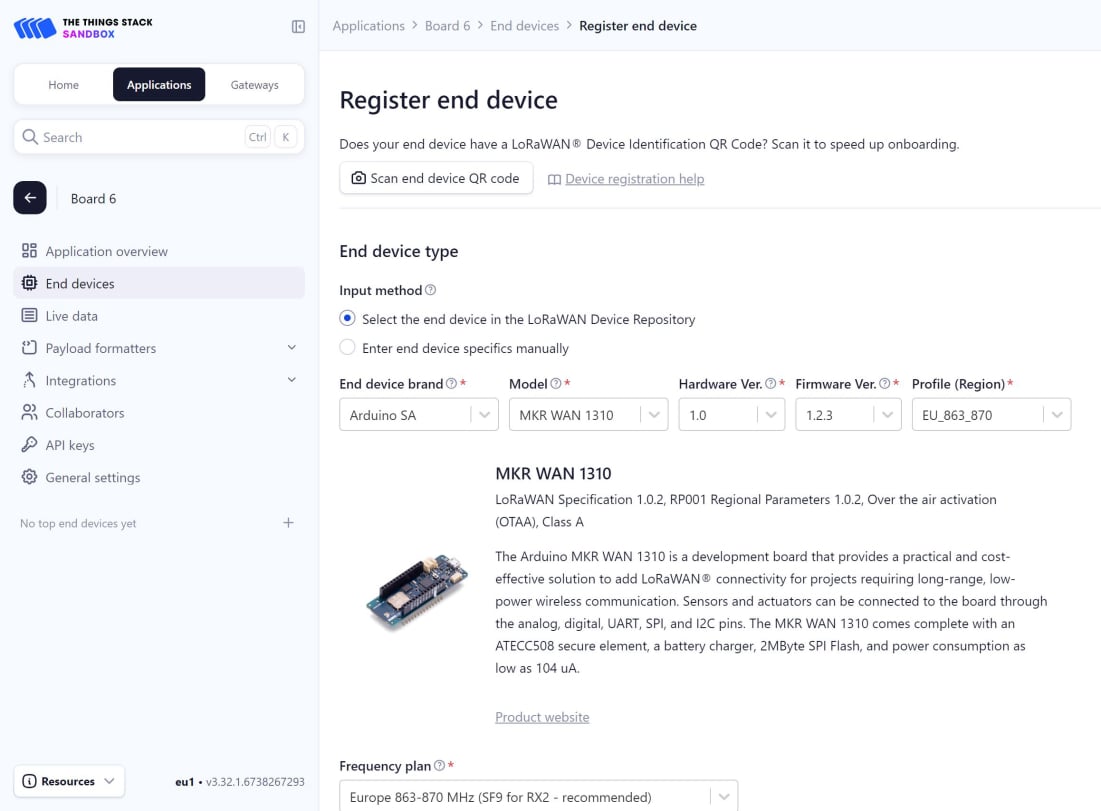
Task: Click the API keys key icon
Action: point(29,444)
